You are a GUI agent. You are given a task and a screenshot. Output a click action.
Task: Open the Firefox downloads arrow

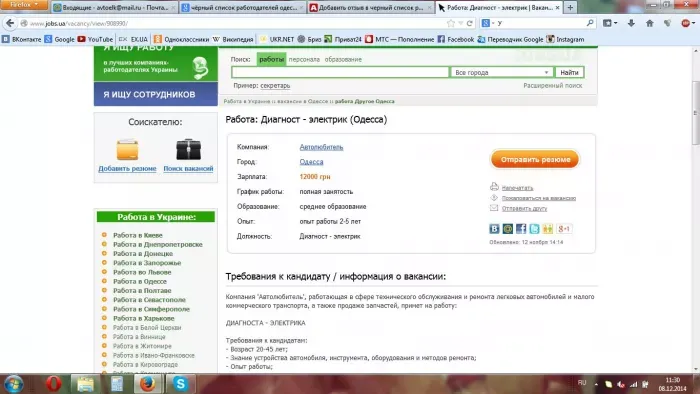click(x=631, y=23)
